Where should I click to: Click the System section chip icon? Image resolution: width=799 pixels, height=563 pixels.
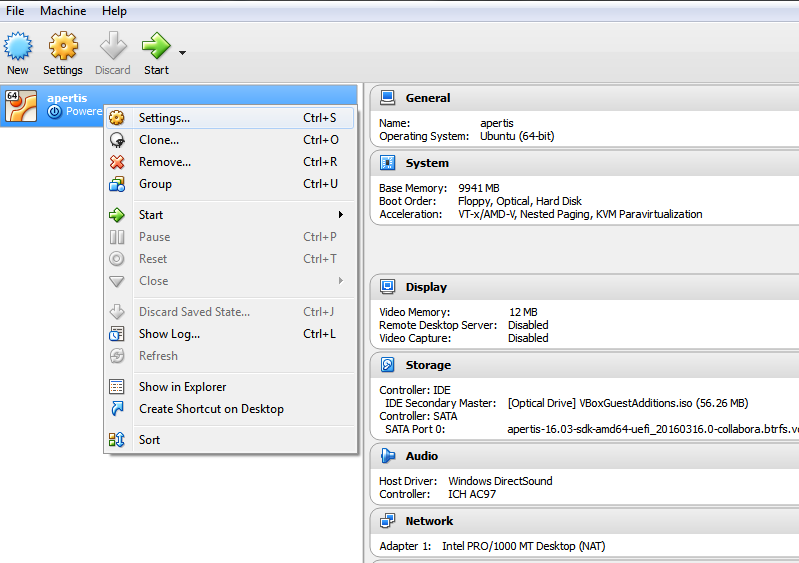pyautogui.click(x=387, y=163)
